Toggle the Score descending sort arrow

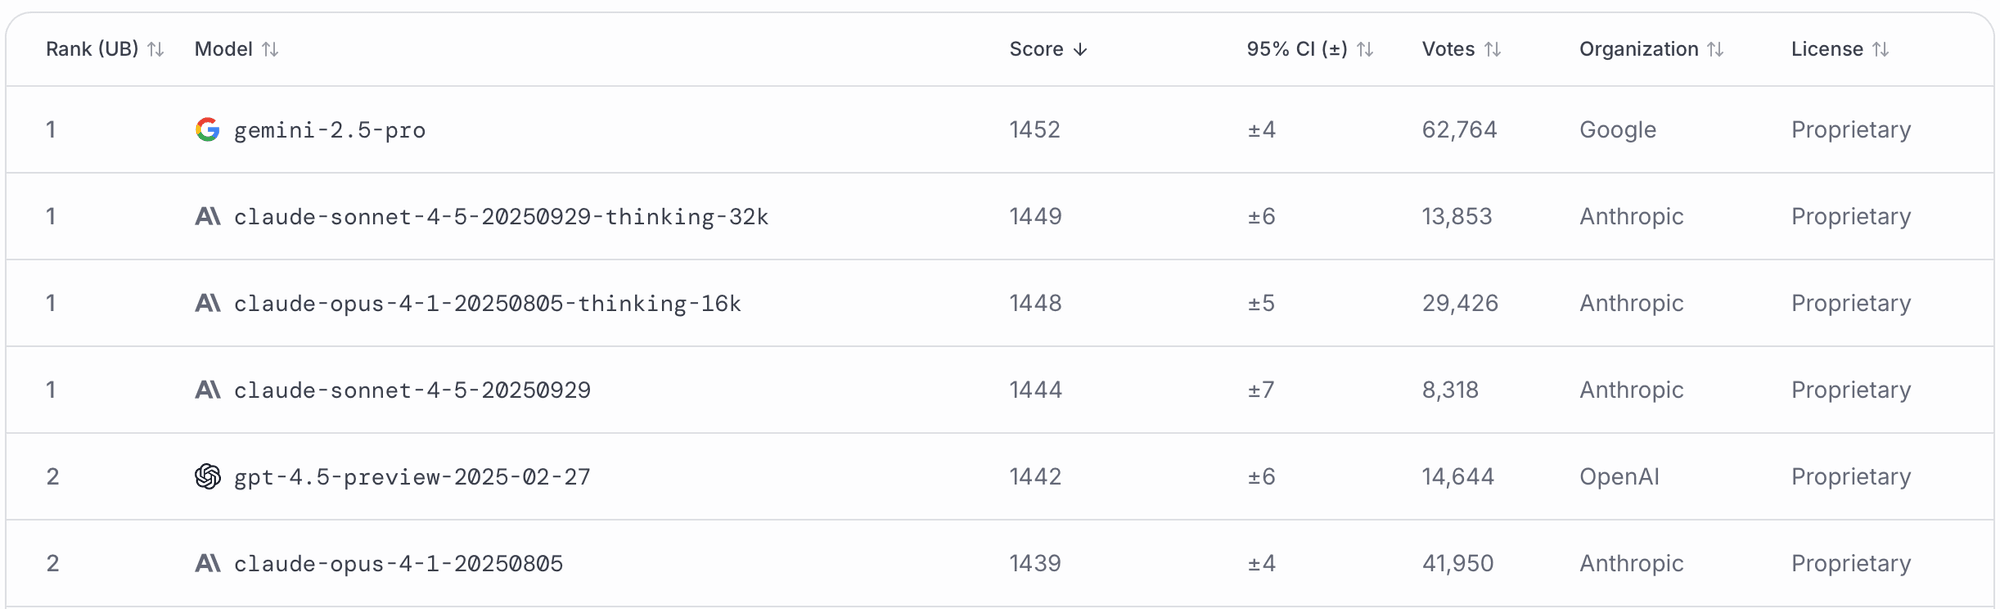coord(1080,49)
